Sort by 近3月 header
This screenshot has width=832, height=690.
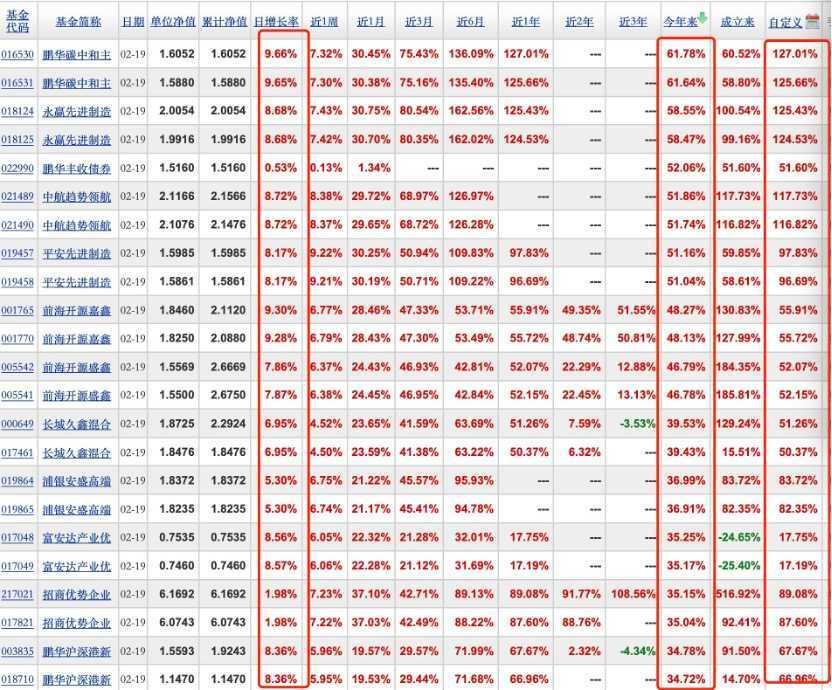click(x=419, y=22)
